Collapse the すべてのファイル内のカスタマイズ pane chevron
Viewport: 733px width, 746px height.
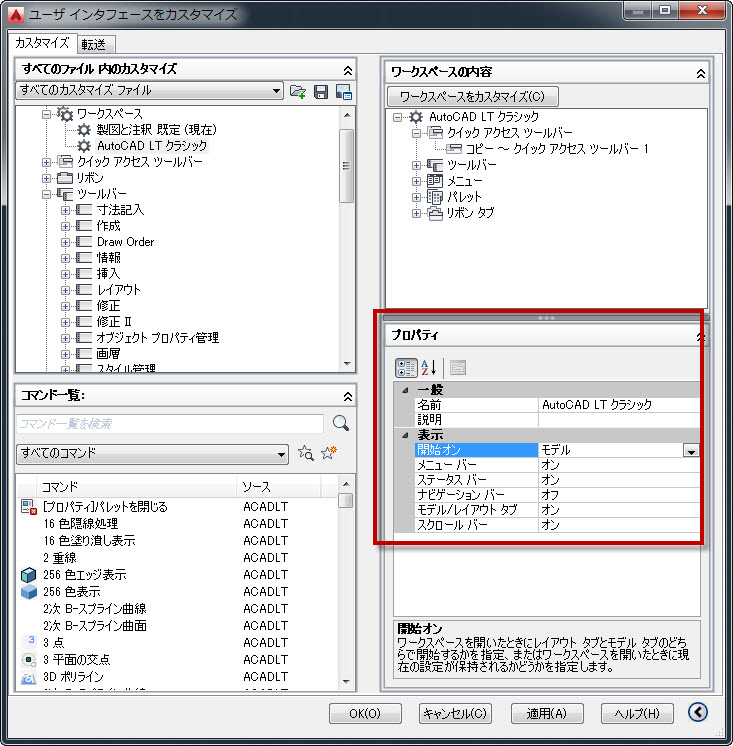tap(348, 70)
